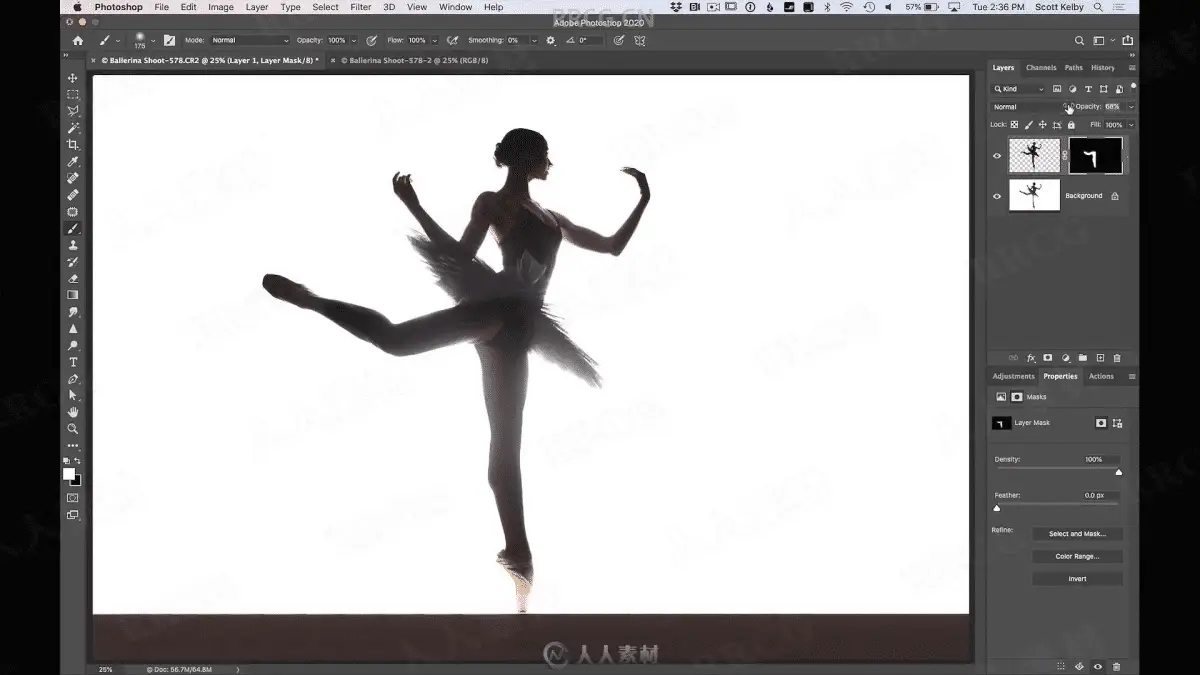Click the Select and Mask button
Viewport: 1200px width, 675px height.
1077,534
